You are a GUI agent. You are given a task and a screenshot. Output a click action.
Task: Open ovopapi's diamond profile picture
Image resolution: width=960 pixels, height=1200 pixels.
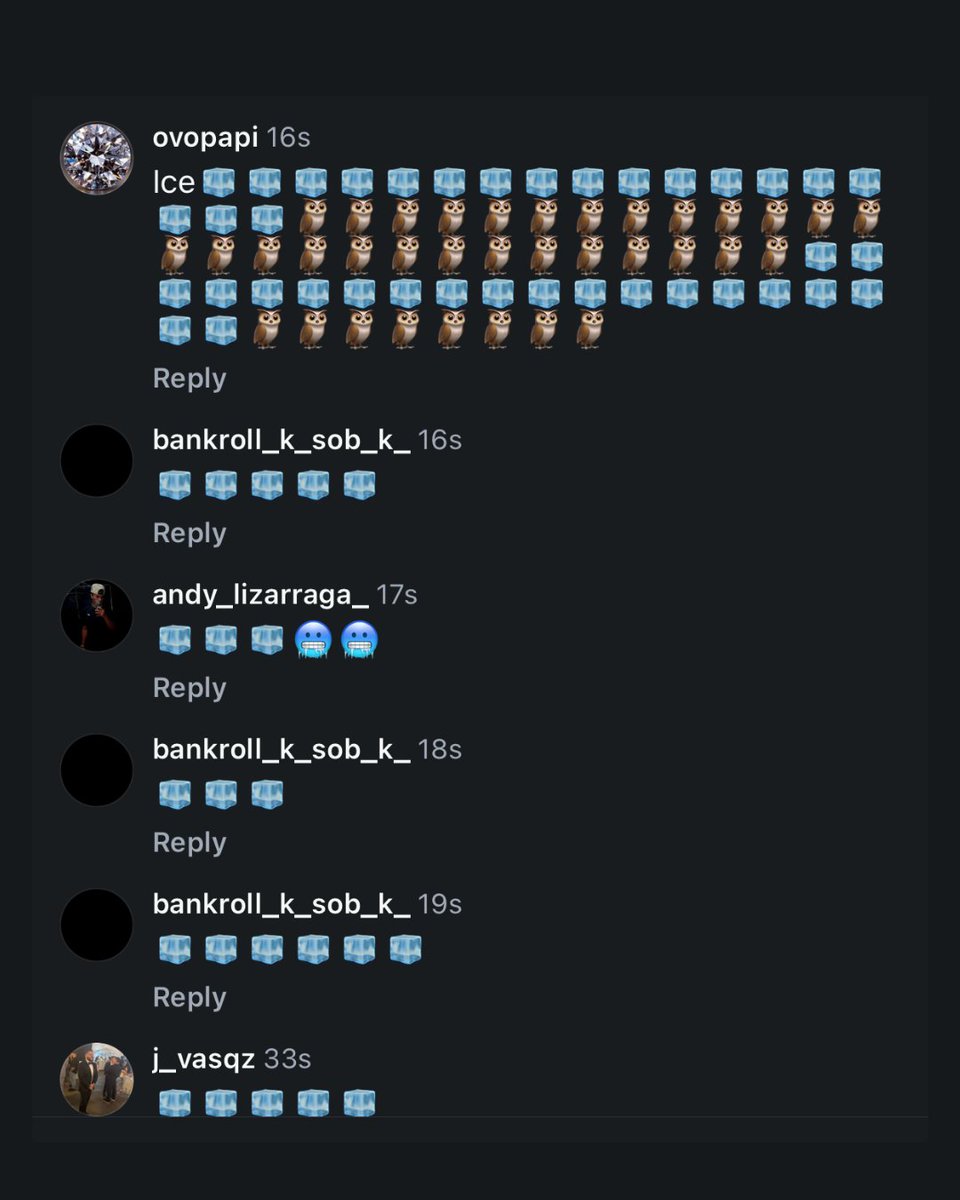[x=97, y=158]
